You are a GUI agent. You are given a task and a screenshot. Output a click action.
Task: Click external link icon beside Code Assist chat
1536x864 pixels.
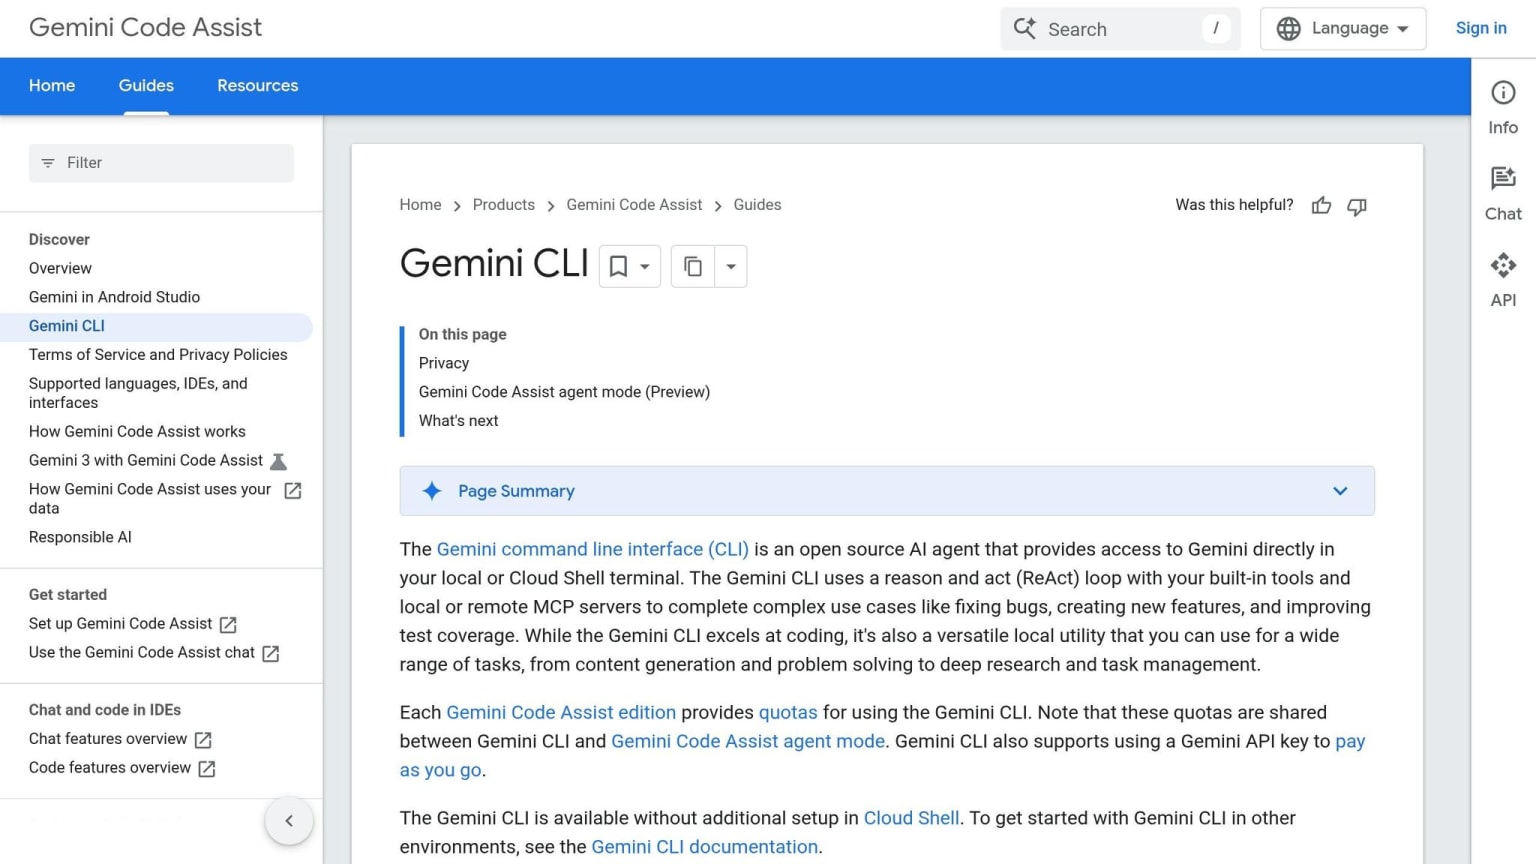(270, 653)
